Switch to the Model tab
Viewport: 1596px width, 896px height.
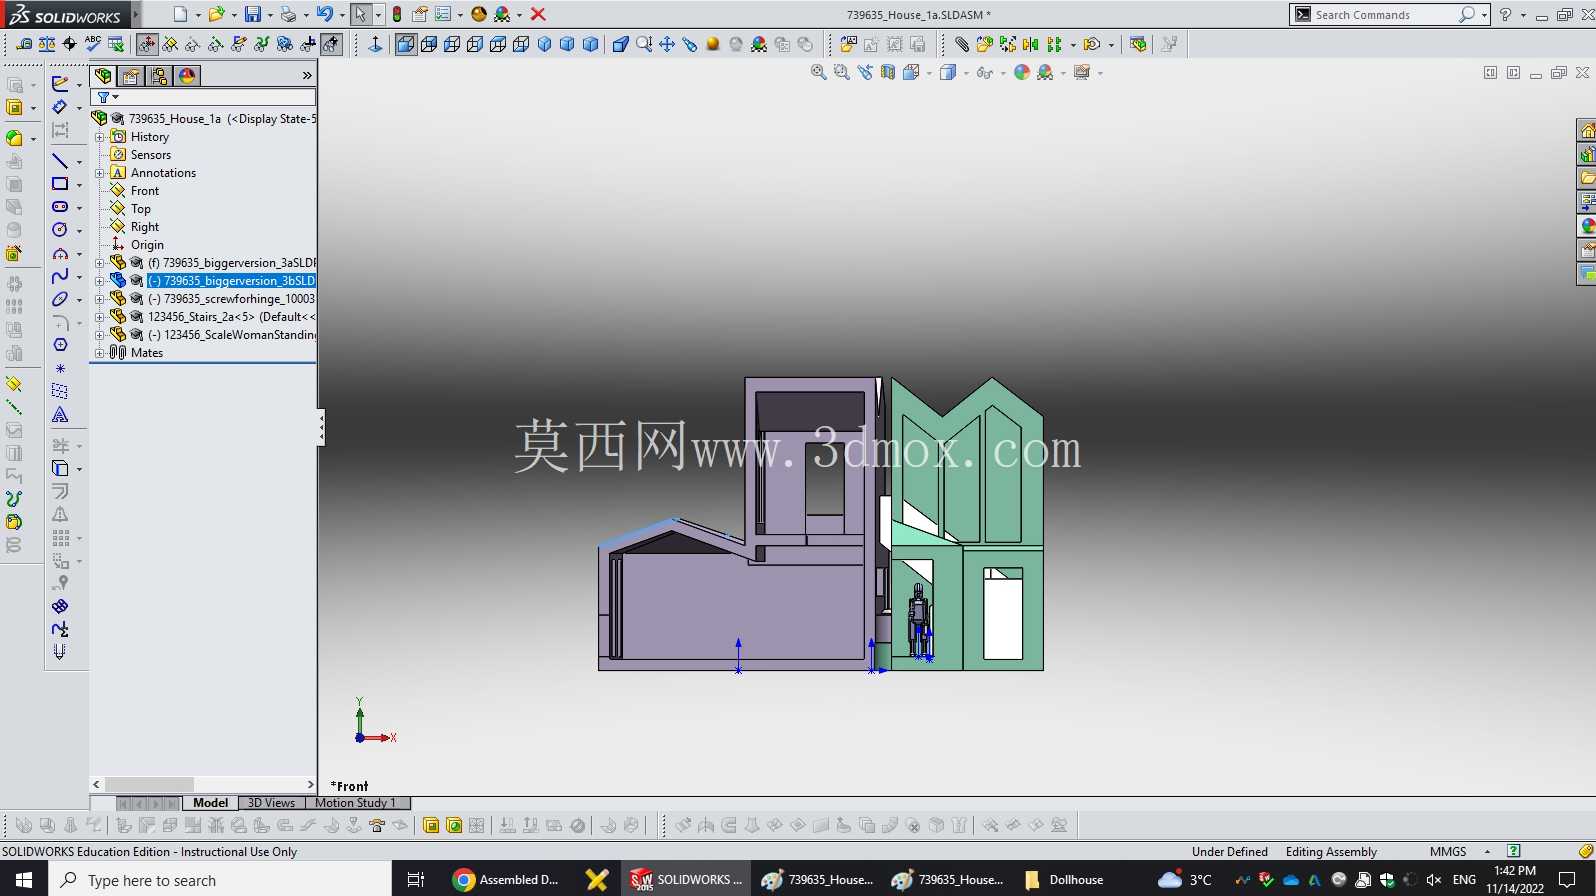(x=210, y=802)
